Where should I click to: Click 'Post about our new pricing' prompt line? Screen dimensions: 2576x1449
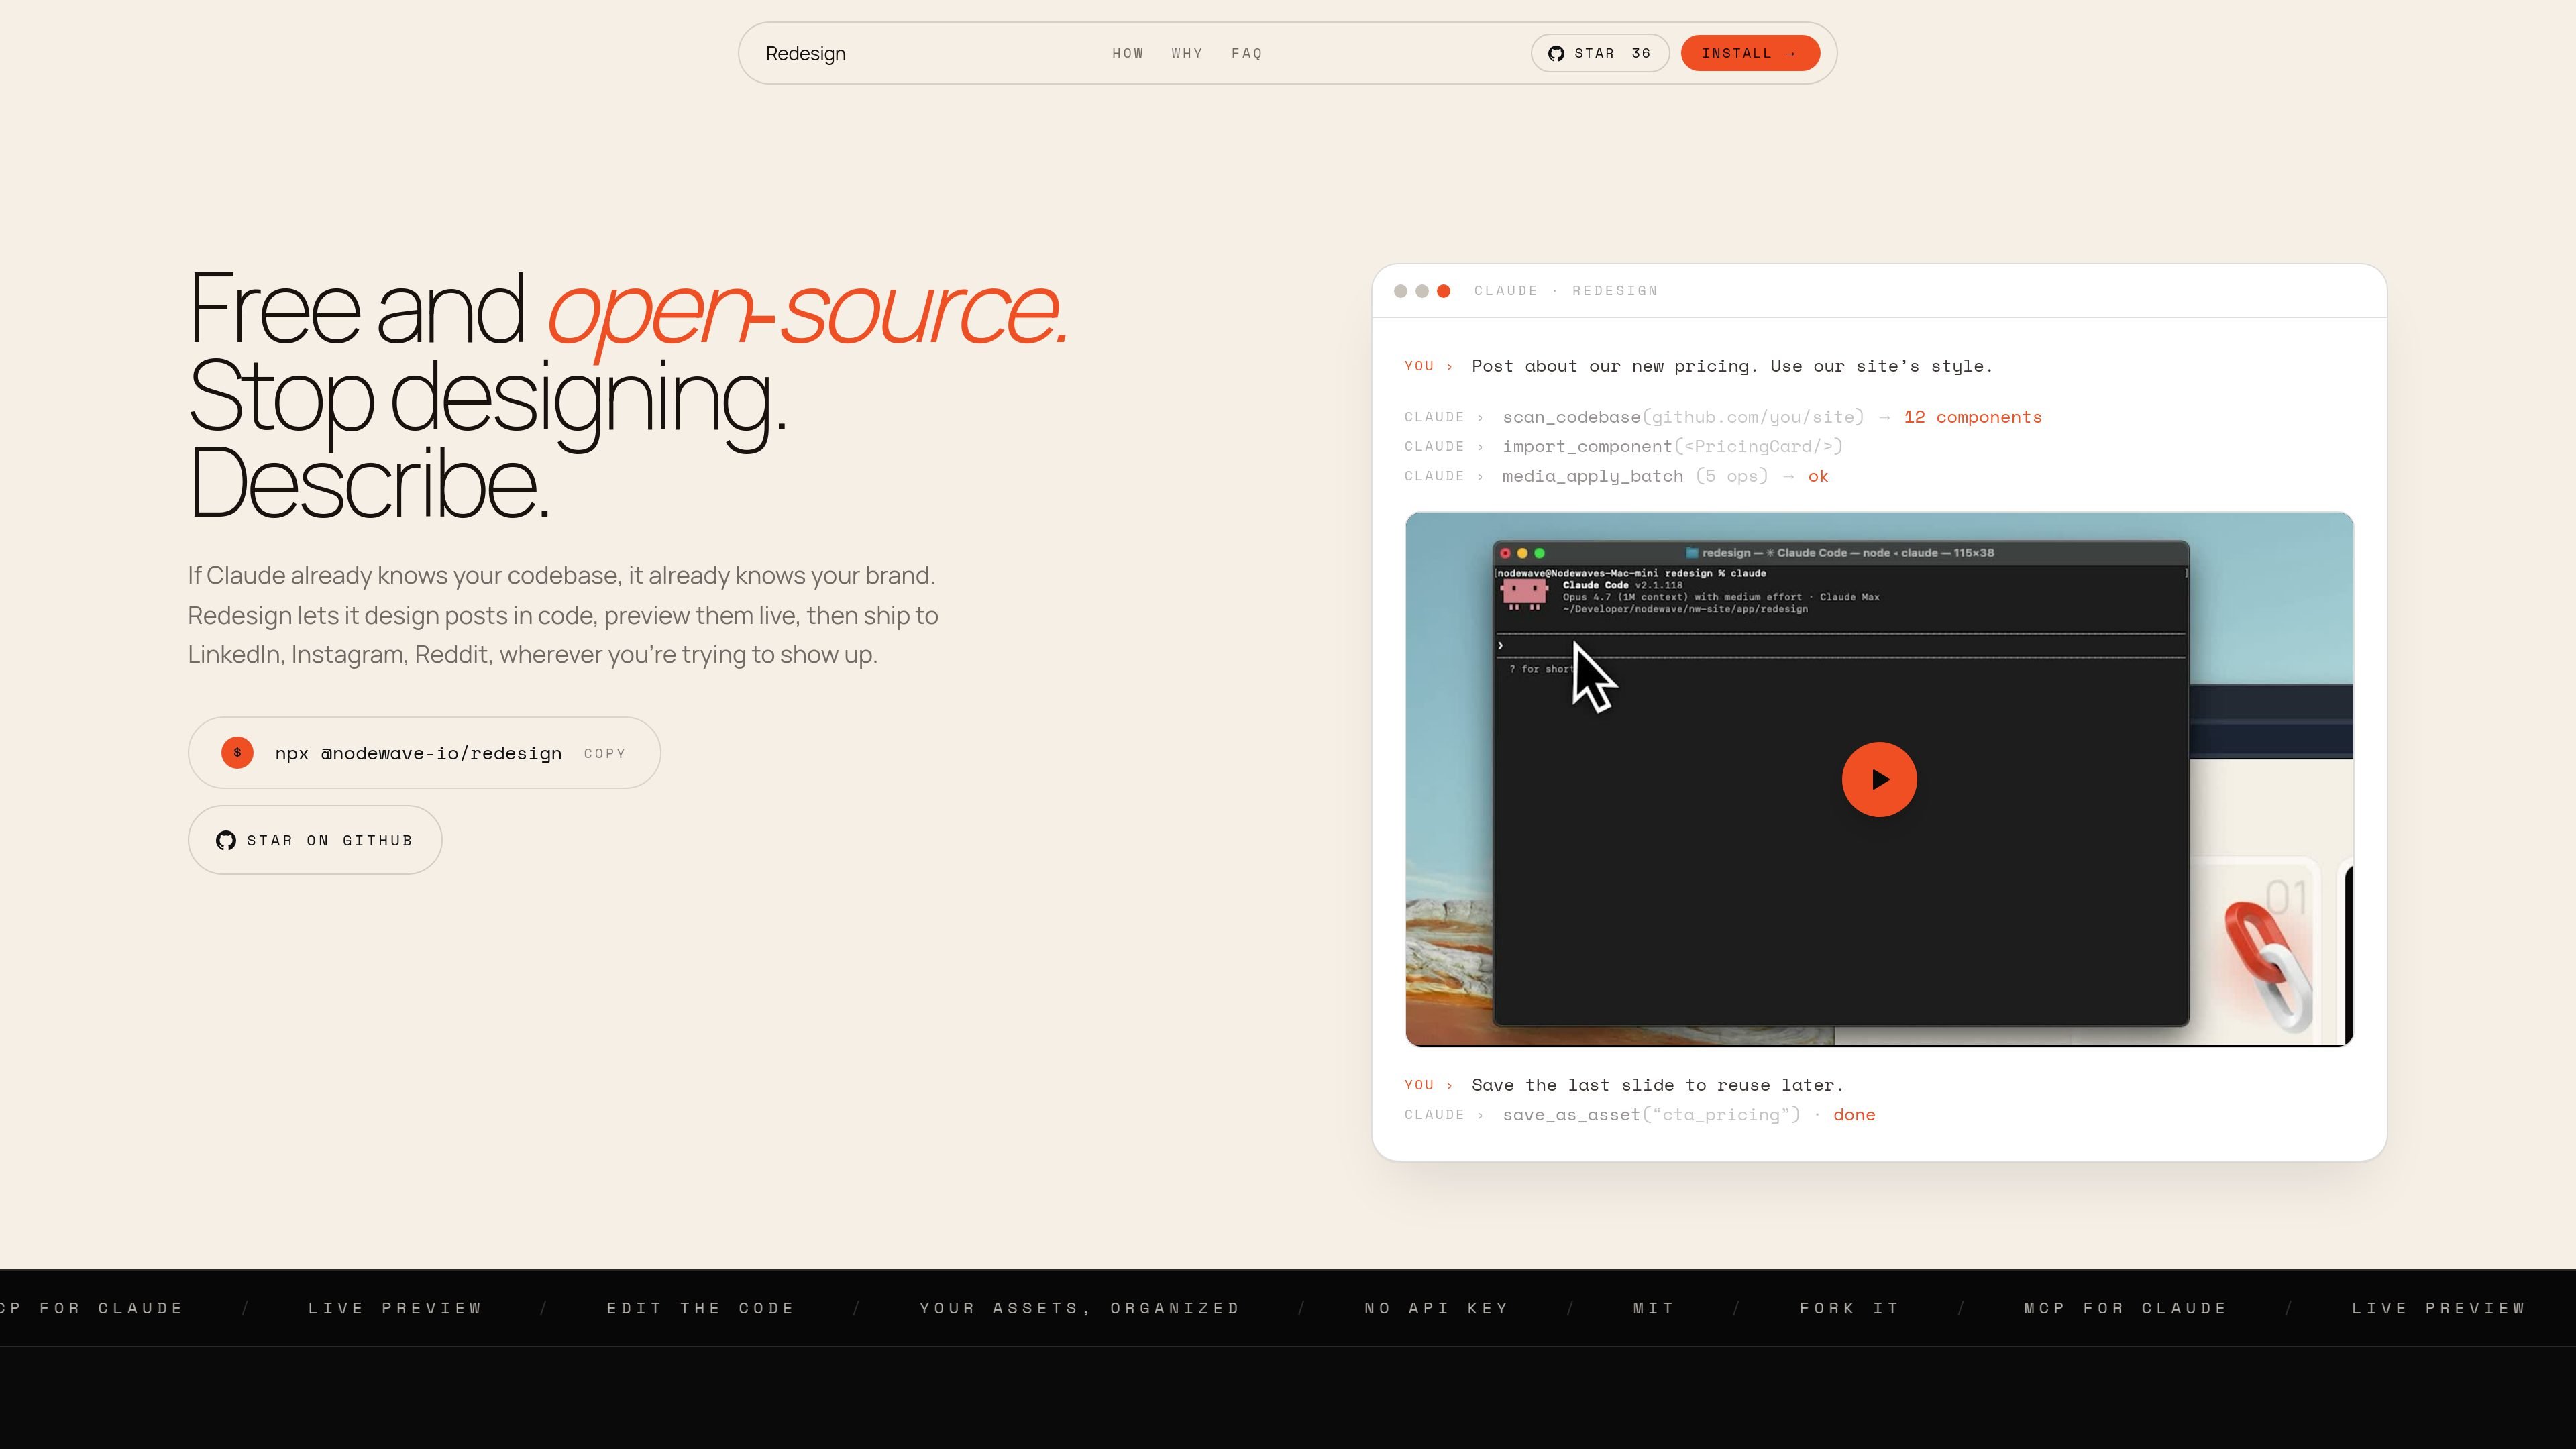tap(1698, 366)
